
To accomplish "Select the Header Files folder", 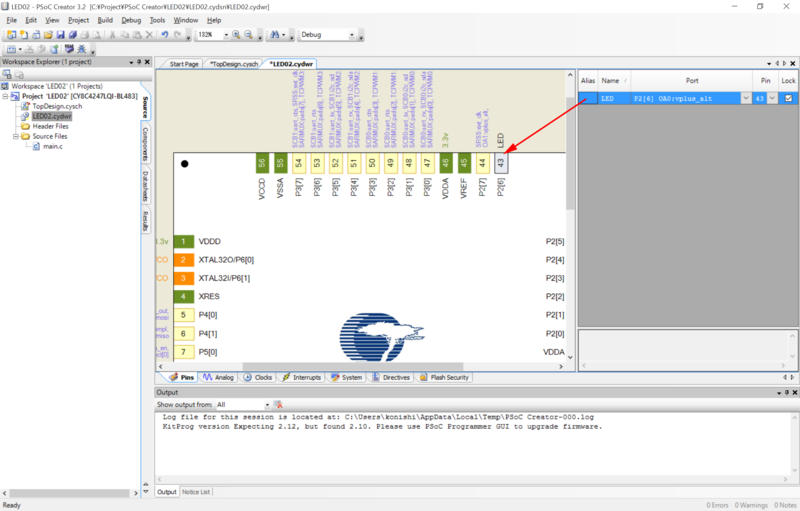I will (50, 126).
